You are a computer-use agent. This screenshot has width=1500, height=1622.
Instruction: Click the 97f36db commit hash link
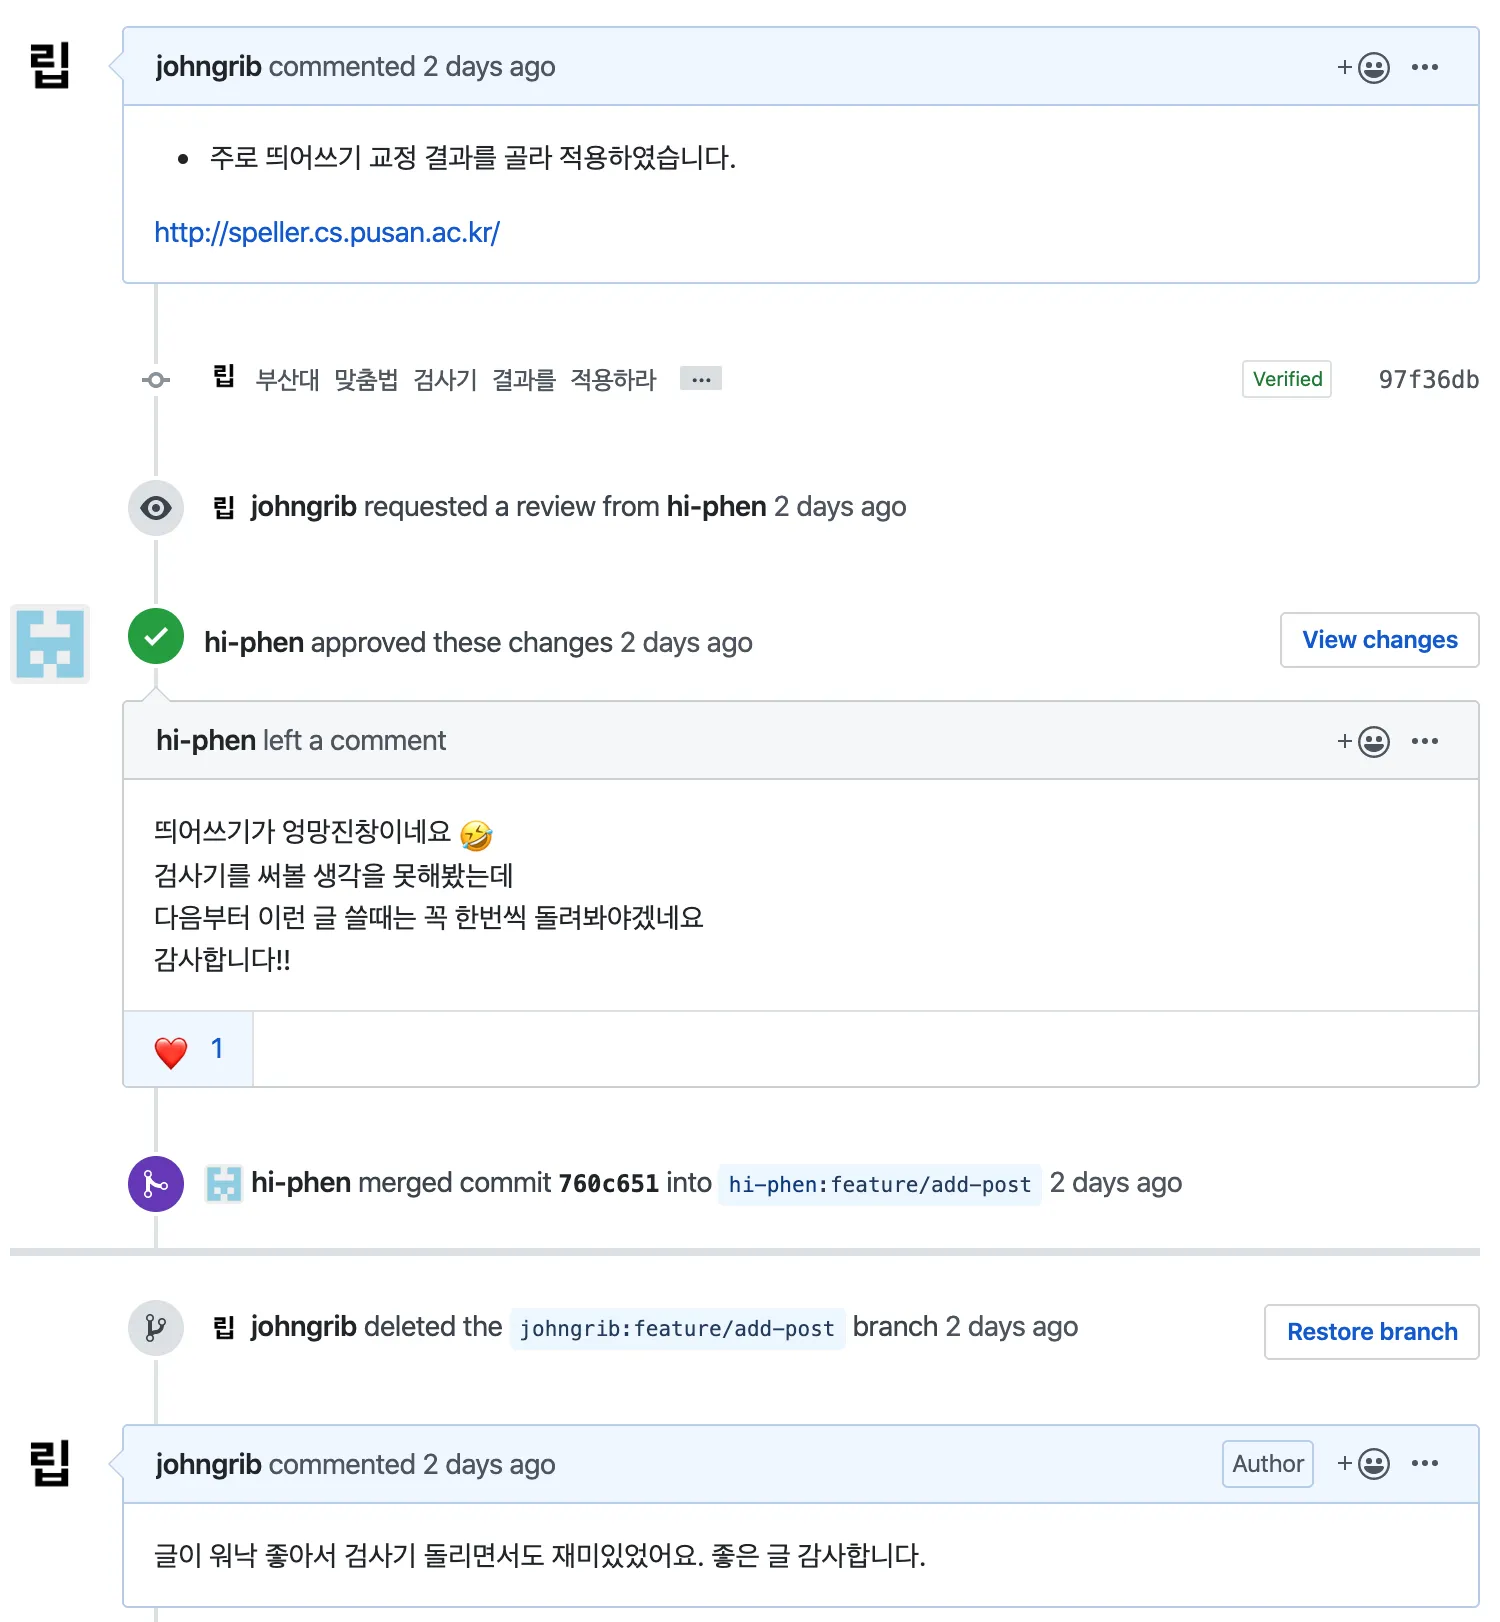[x=1427, y=380]
